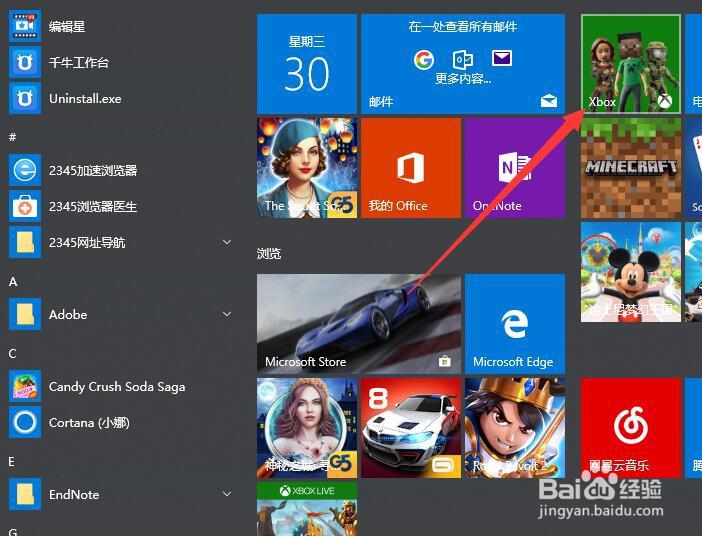Click the Outlook icon in mail tile

462,59
